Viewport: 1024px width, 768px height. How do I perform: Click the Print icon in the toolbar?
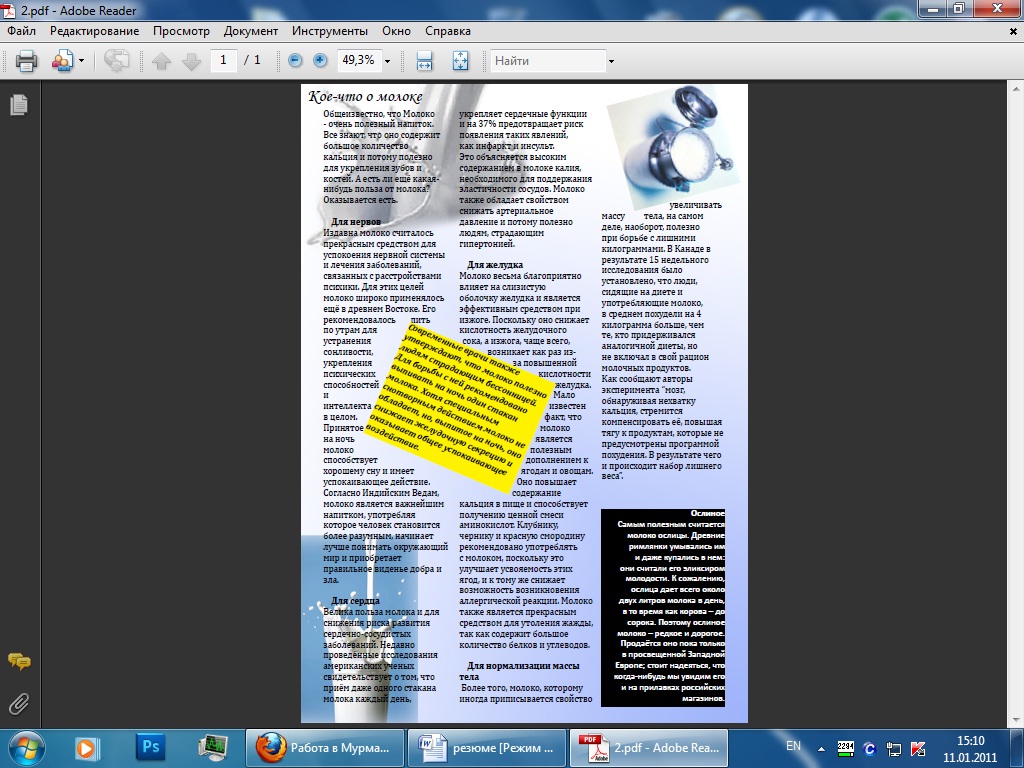pyautogui.click(x=27, y=61)
